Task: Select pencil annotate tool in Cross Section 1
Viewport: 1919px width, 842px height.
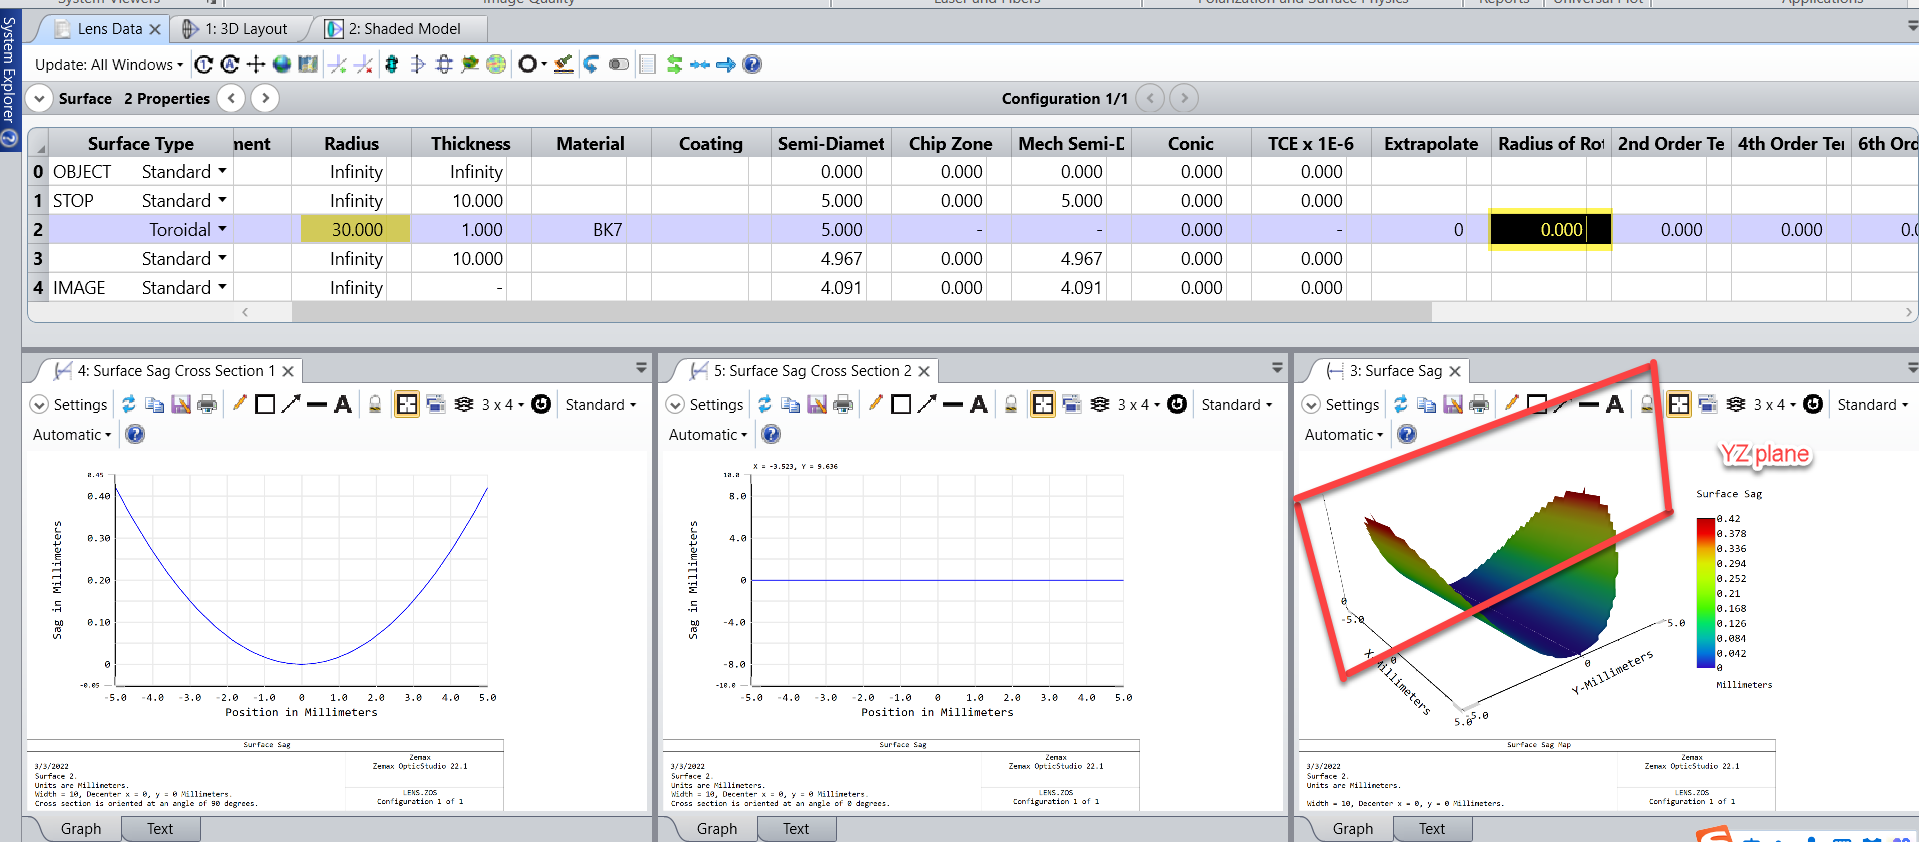Action: pyautogui.click(x=239, y=404)
